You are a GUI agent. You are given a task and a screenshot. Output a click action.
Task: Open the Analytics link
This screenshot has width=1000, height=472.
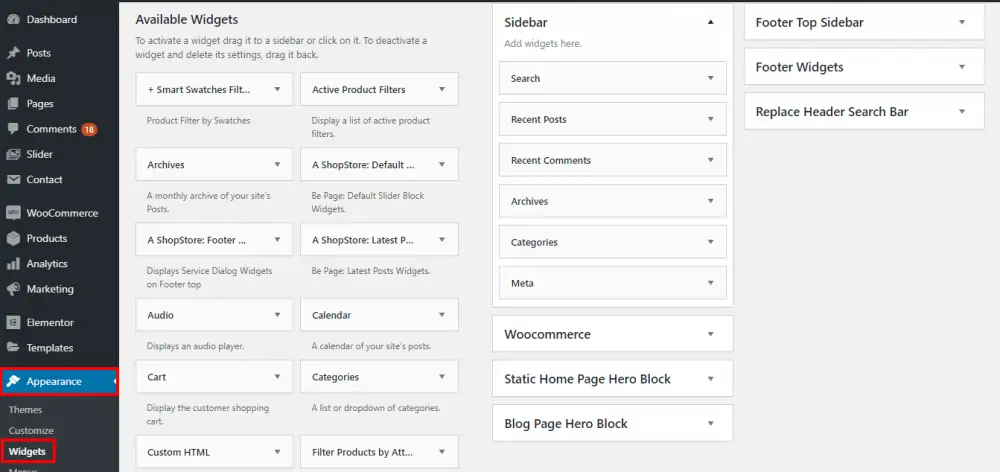point(47,263)
